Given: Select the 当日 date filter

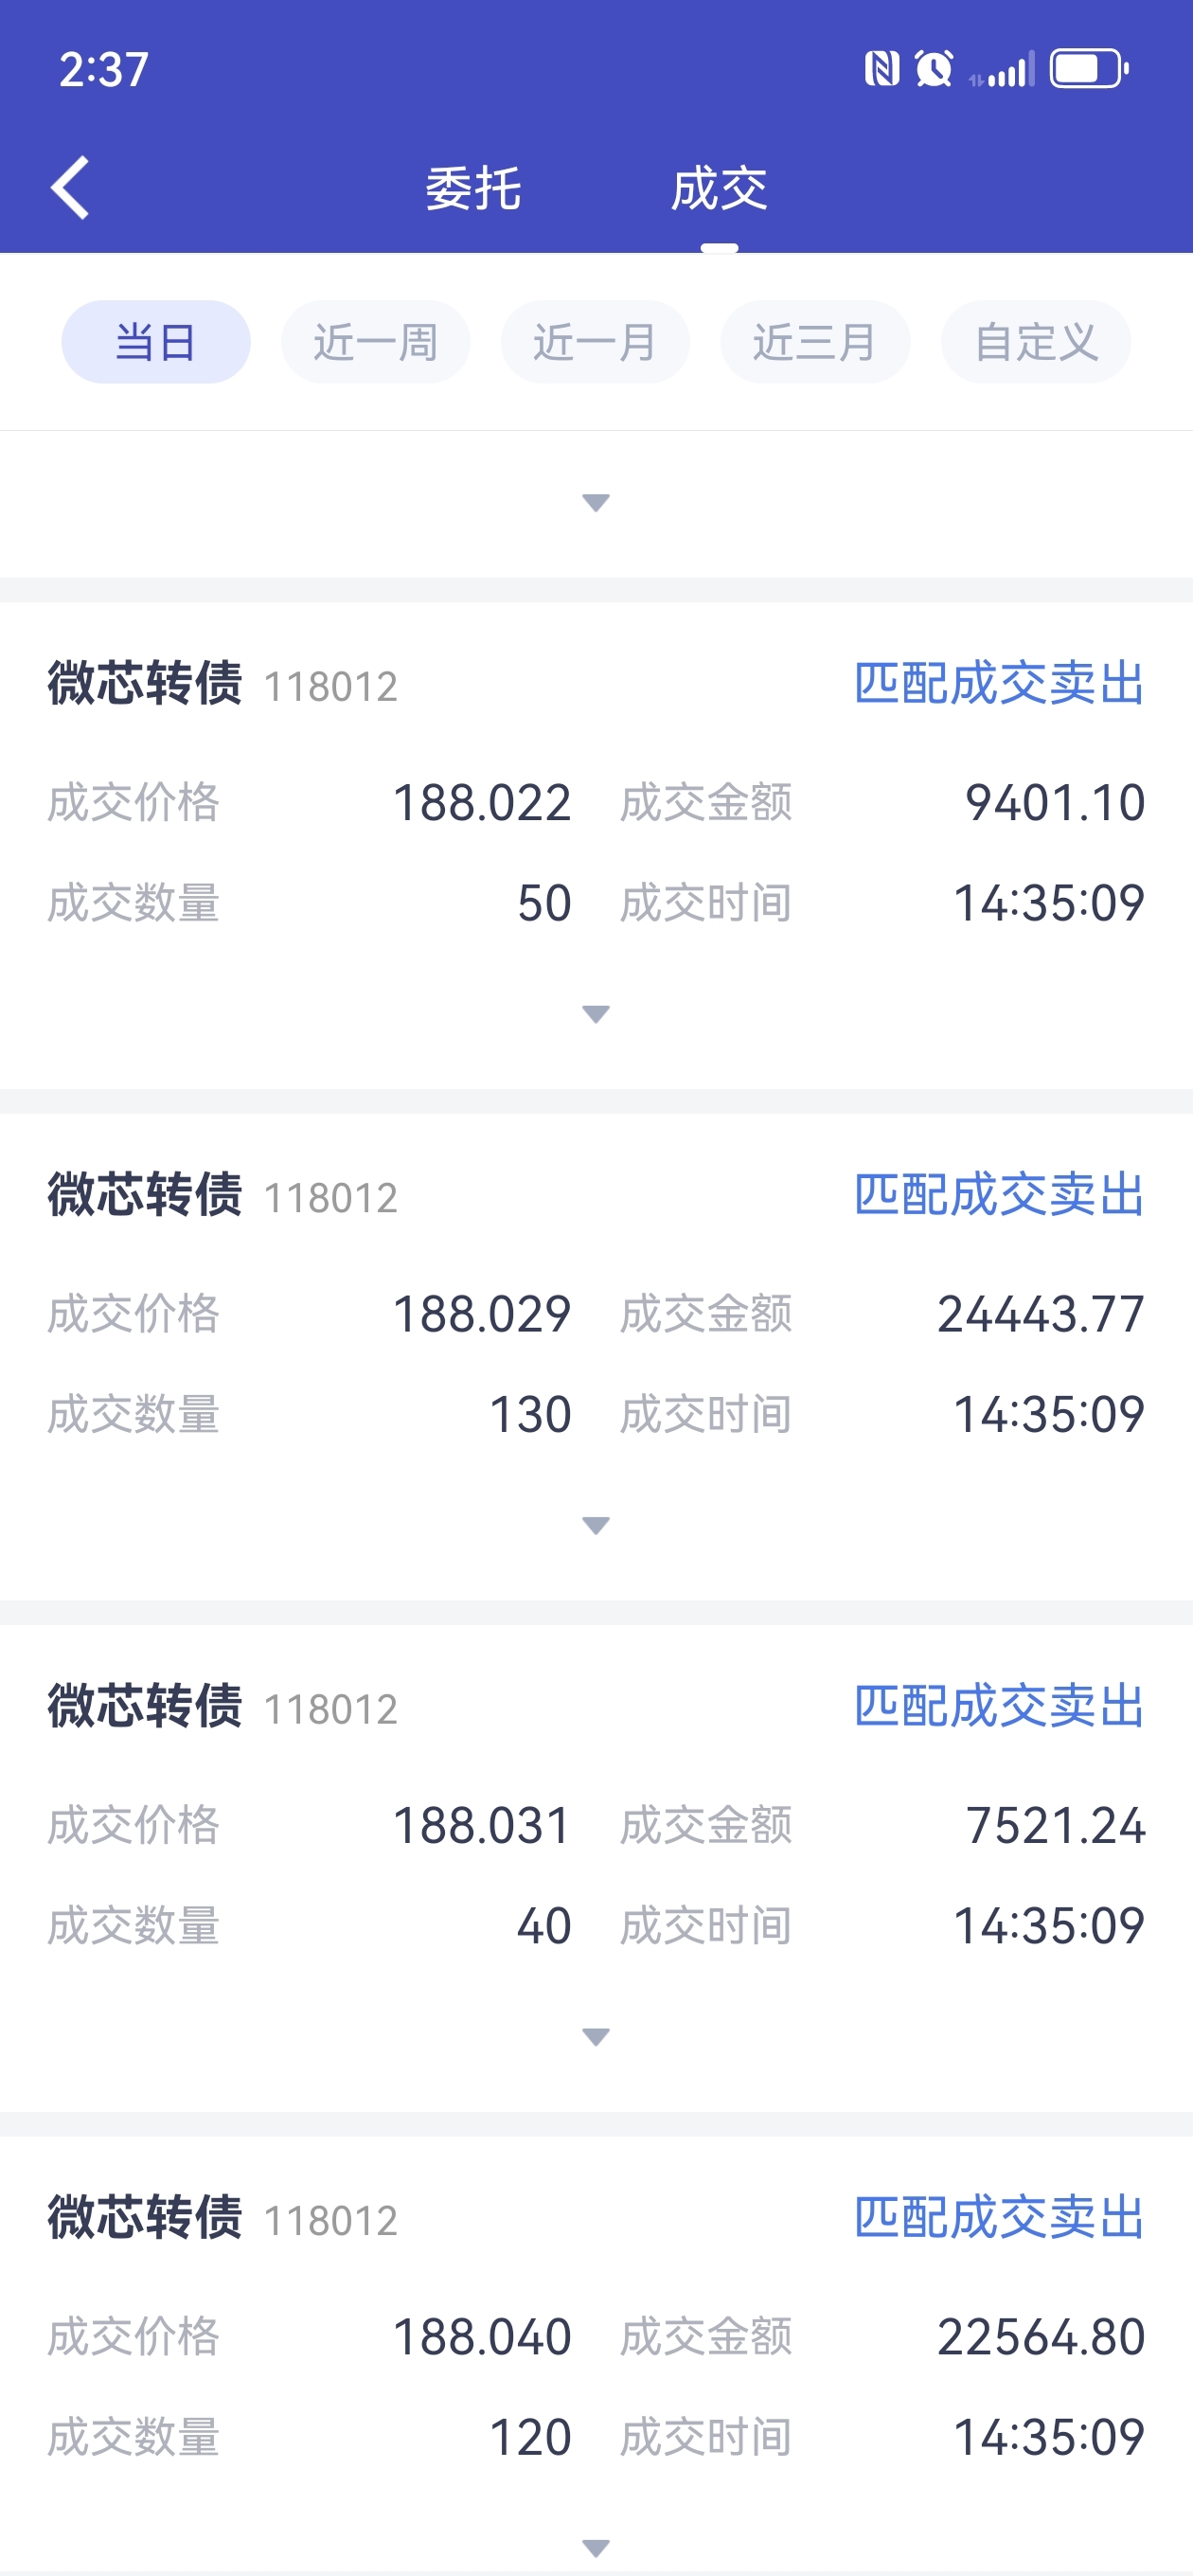Looking at the screenshot, I should pos(156,342).
